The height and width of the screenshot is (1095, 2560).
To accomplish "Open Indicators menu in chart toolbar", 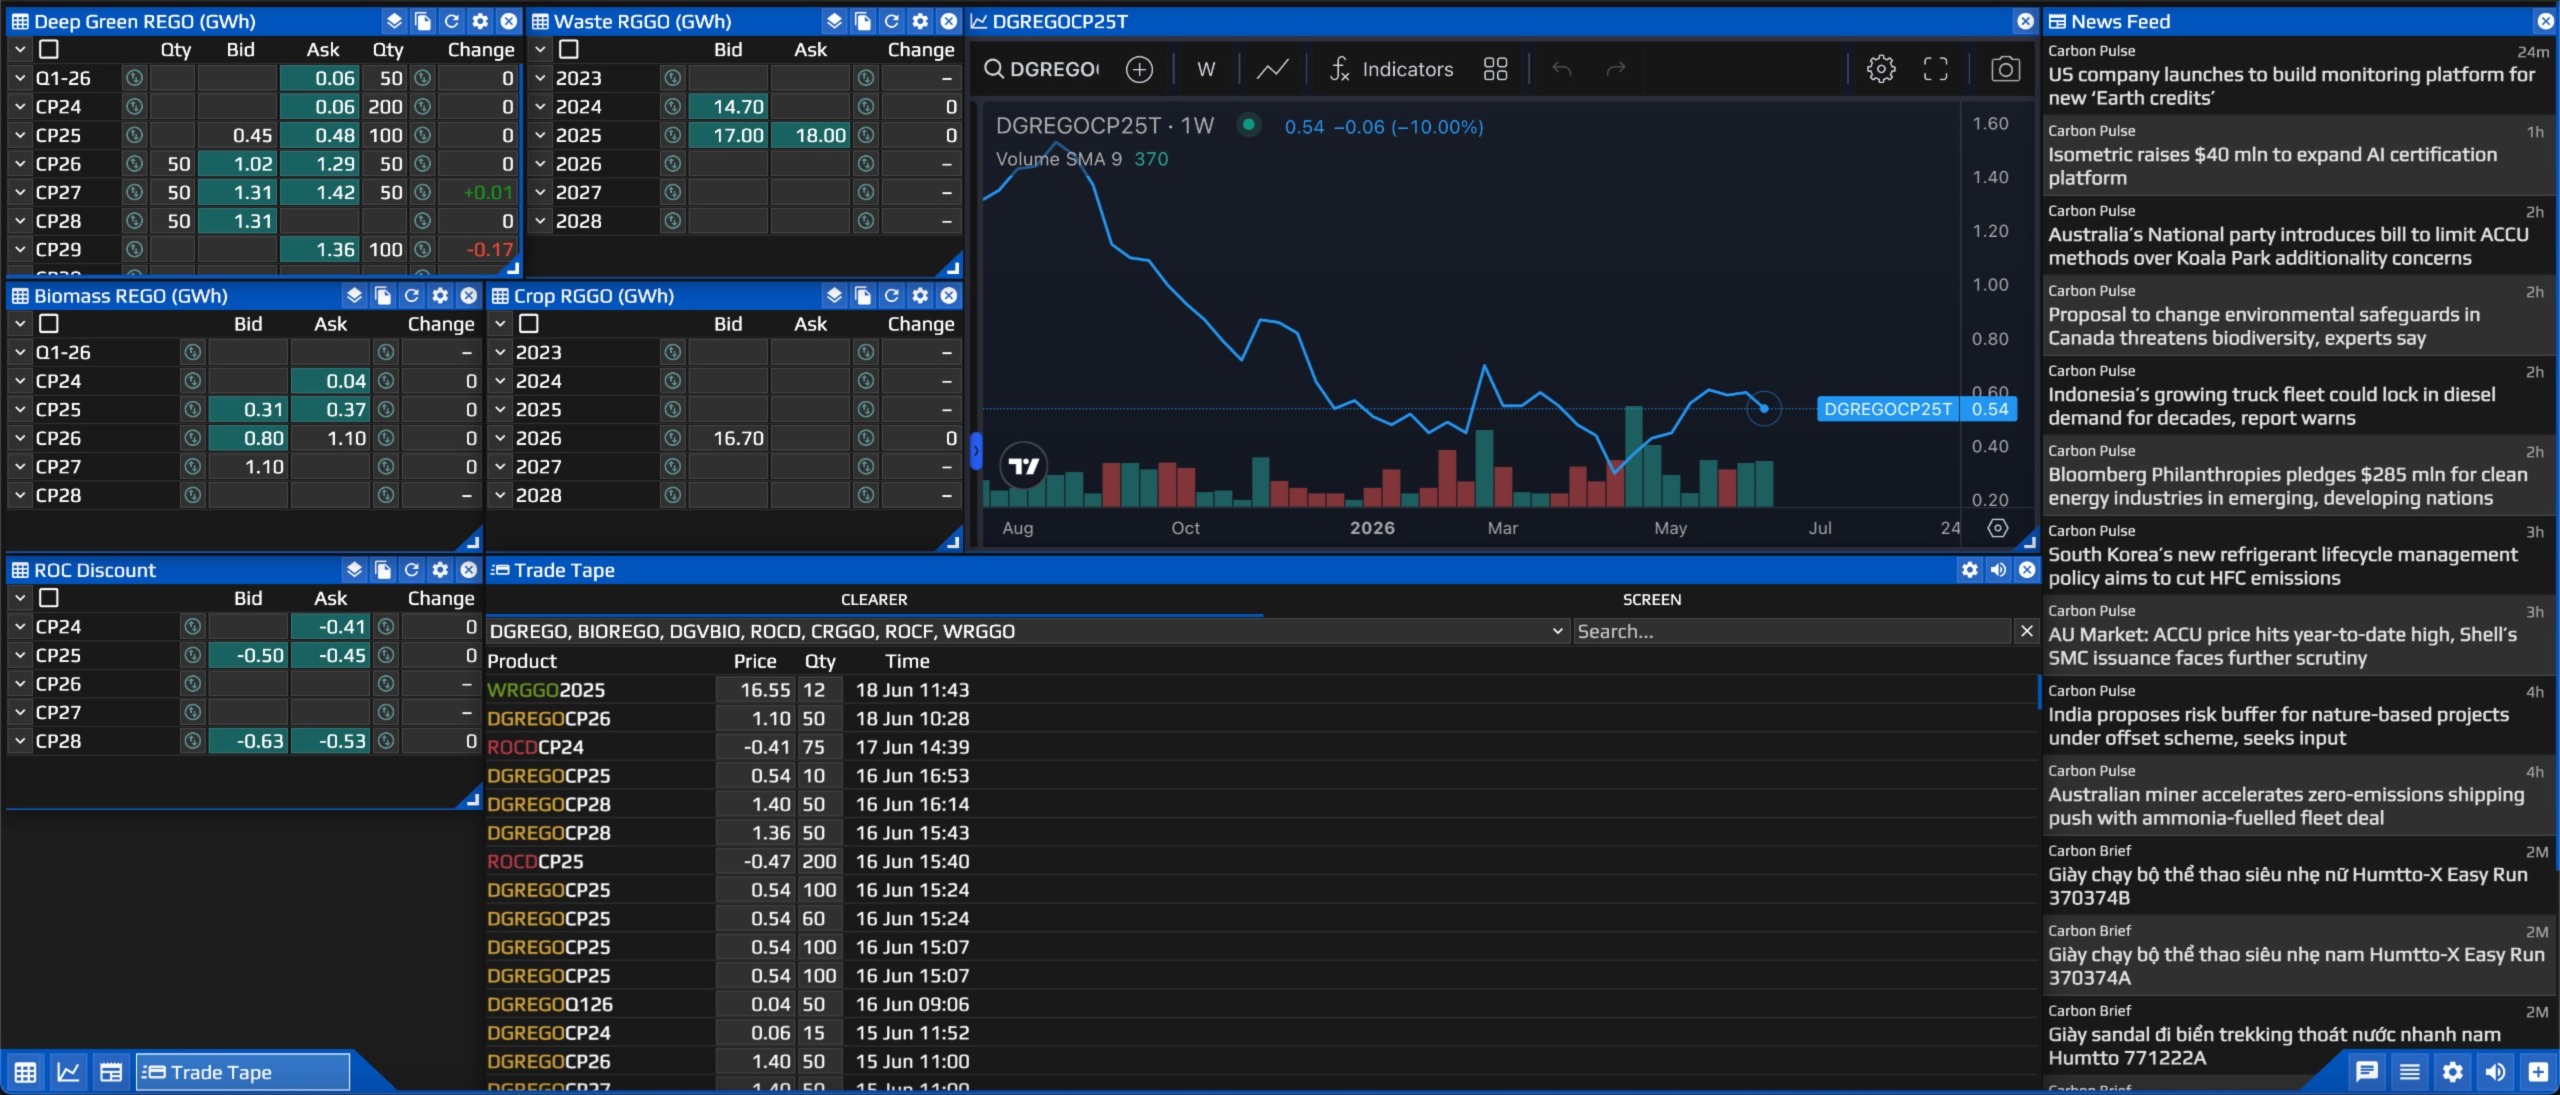I will tap(1391, 69).
